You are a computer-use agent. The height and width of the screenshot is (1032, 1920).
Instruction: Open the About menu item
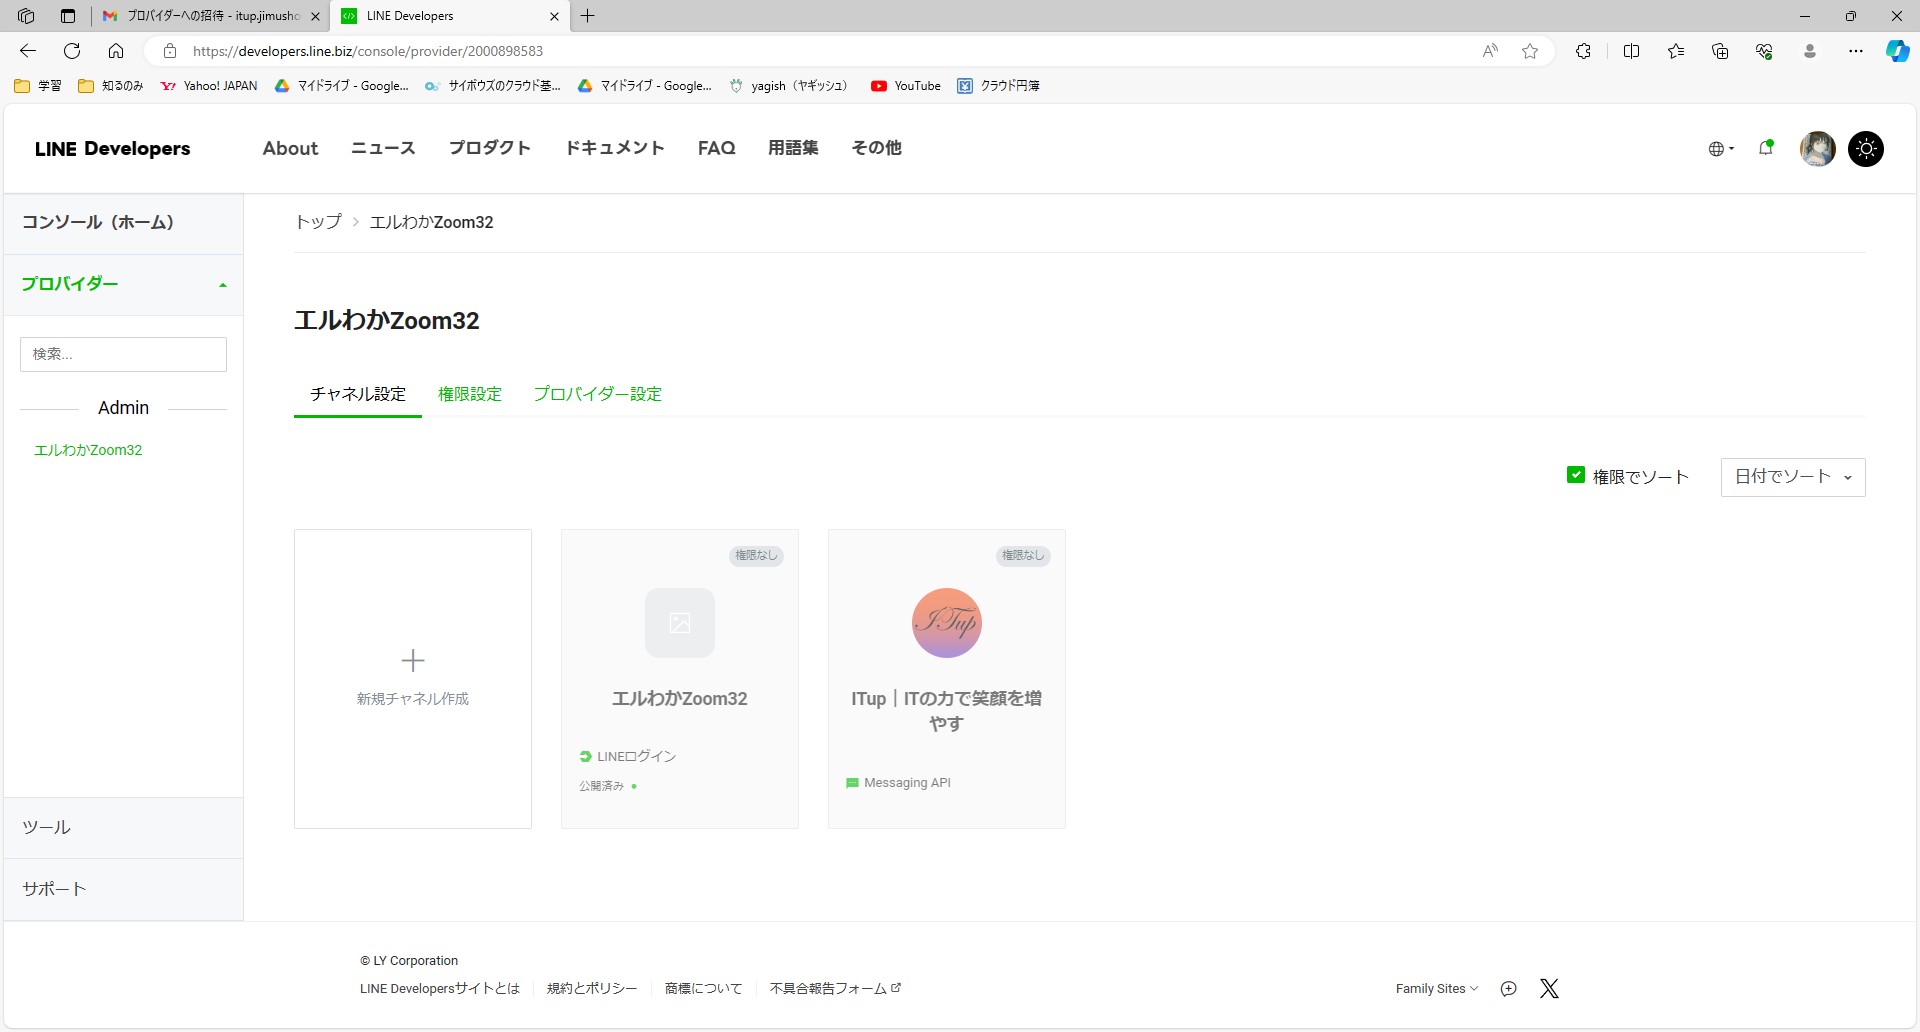[290, 148]
